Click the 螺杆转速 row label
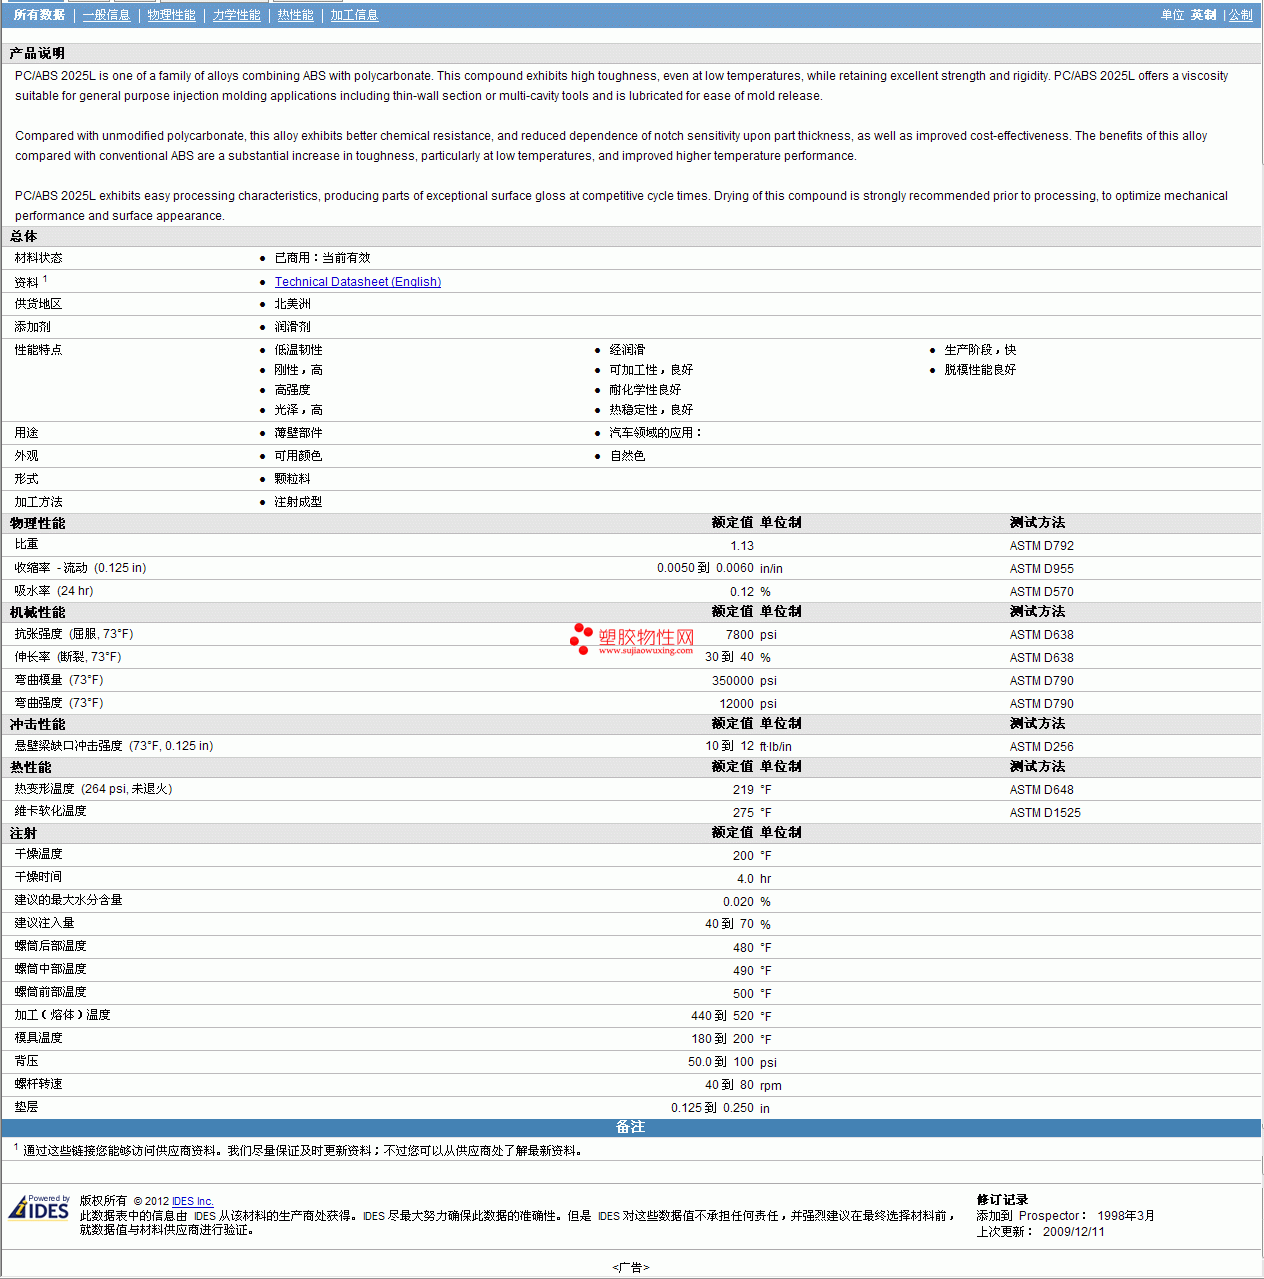1264x1279 pixels. click(x=38, y=1084)
